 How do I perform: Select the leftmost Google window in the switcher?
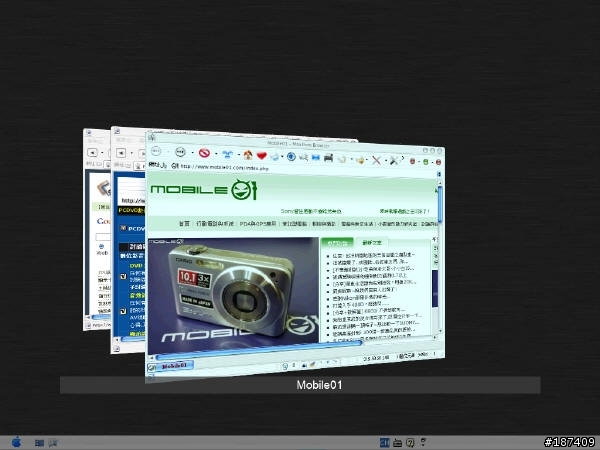pyautogui.click(x=97, y=230)
